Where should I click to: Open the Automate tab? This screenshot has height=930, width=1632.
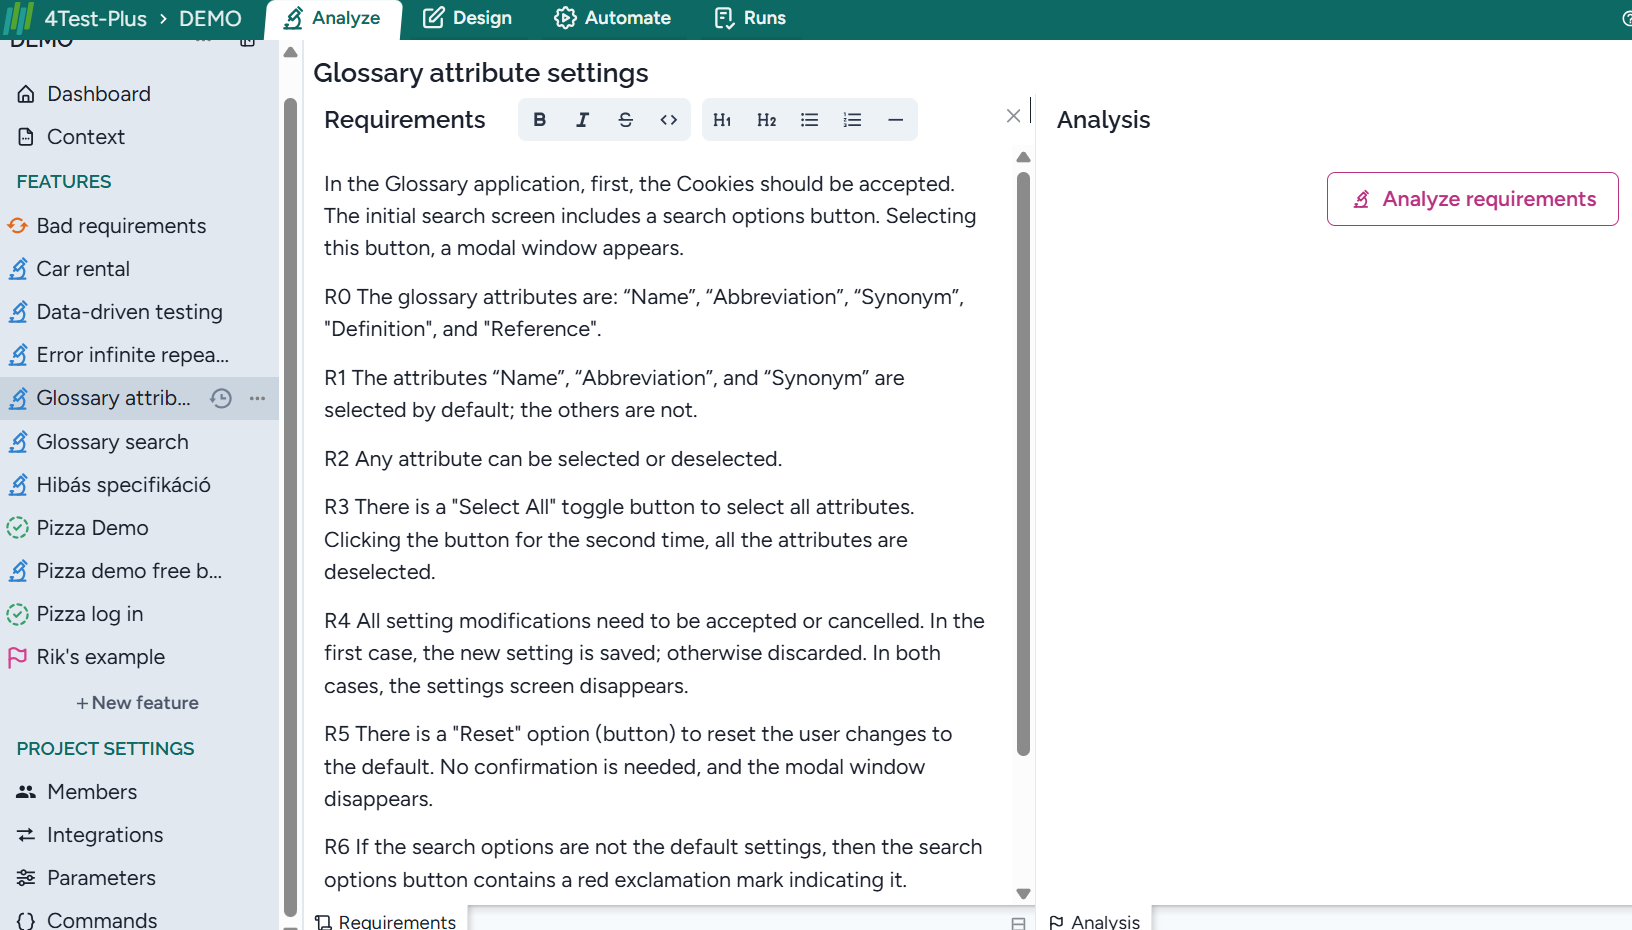pyautogui.click(x=613, y=18)
